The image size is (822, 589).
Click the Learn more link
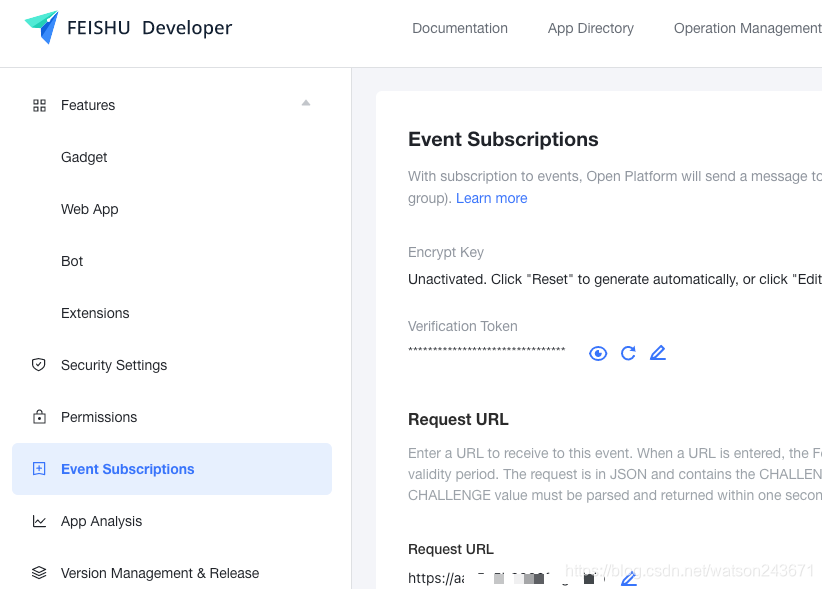(492, 198)
